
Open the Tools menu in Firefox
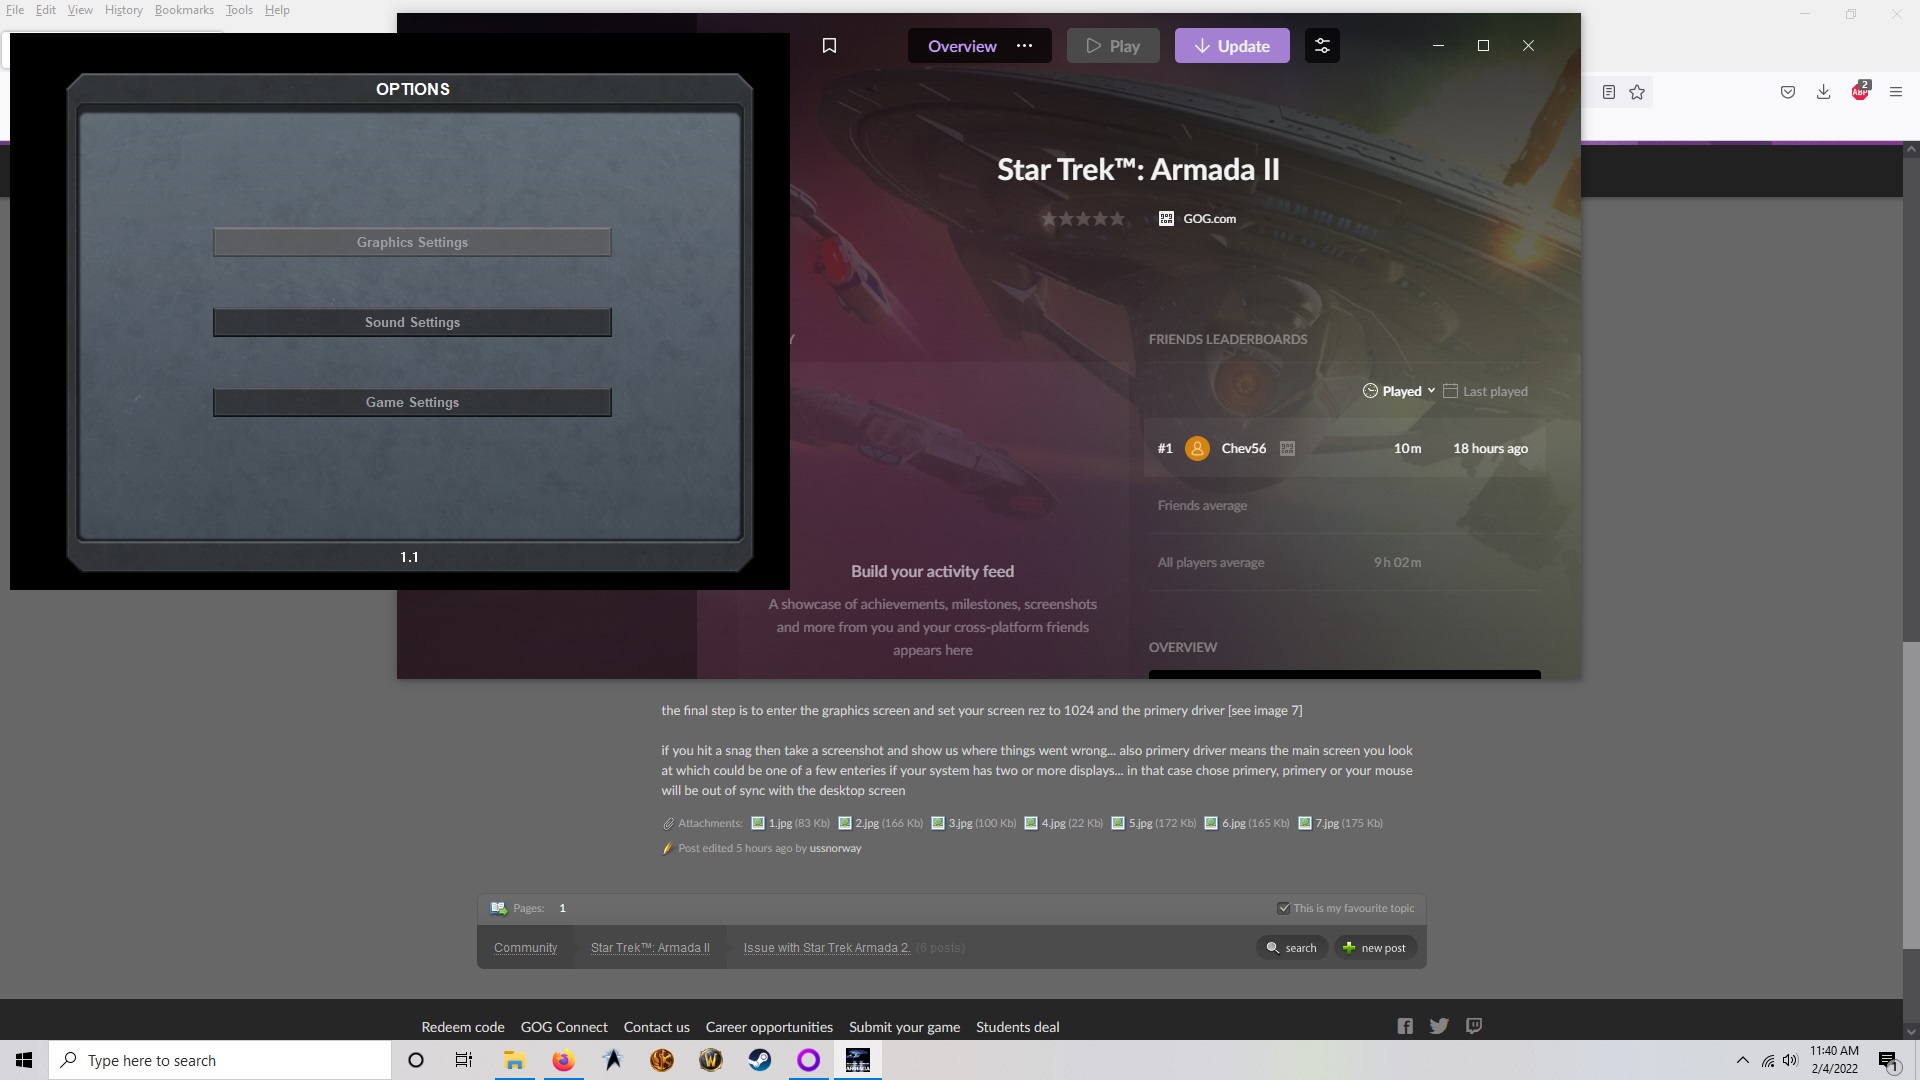coord(239,10)
